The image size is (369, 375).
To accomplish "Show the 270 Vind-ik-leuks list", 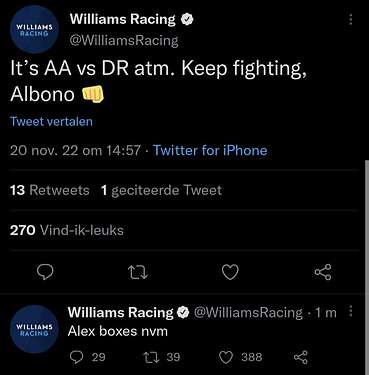I will (67, 230).
